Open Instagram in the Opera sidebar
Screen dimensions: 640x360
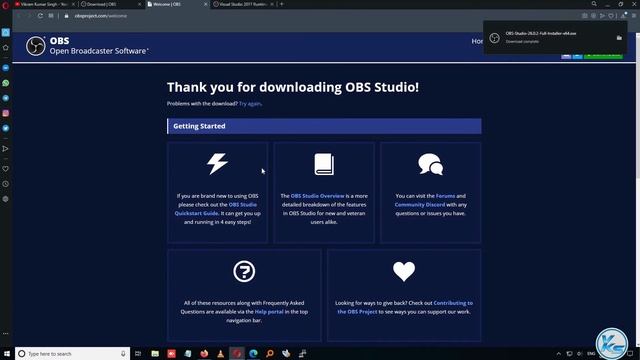(x=6, y=113)
